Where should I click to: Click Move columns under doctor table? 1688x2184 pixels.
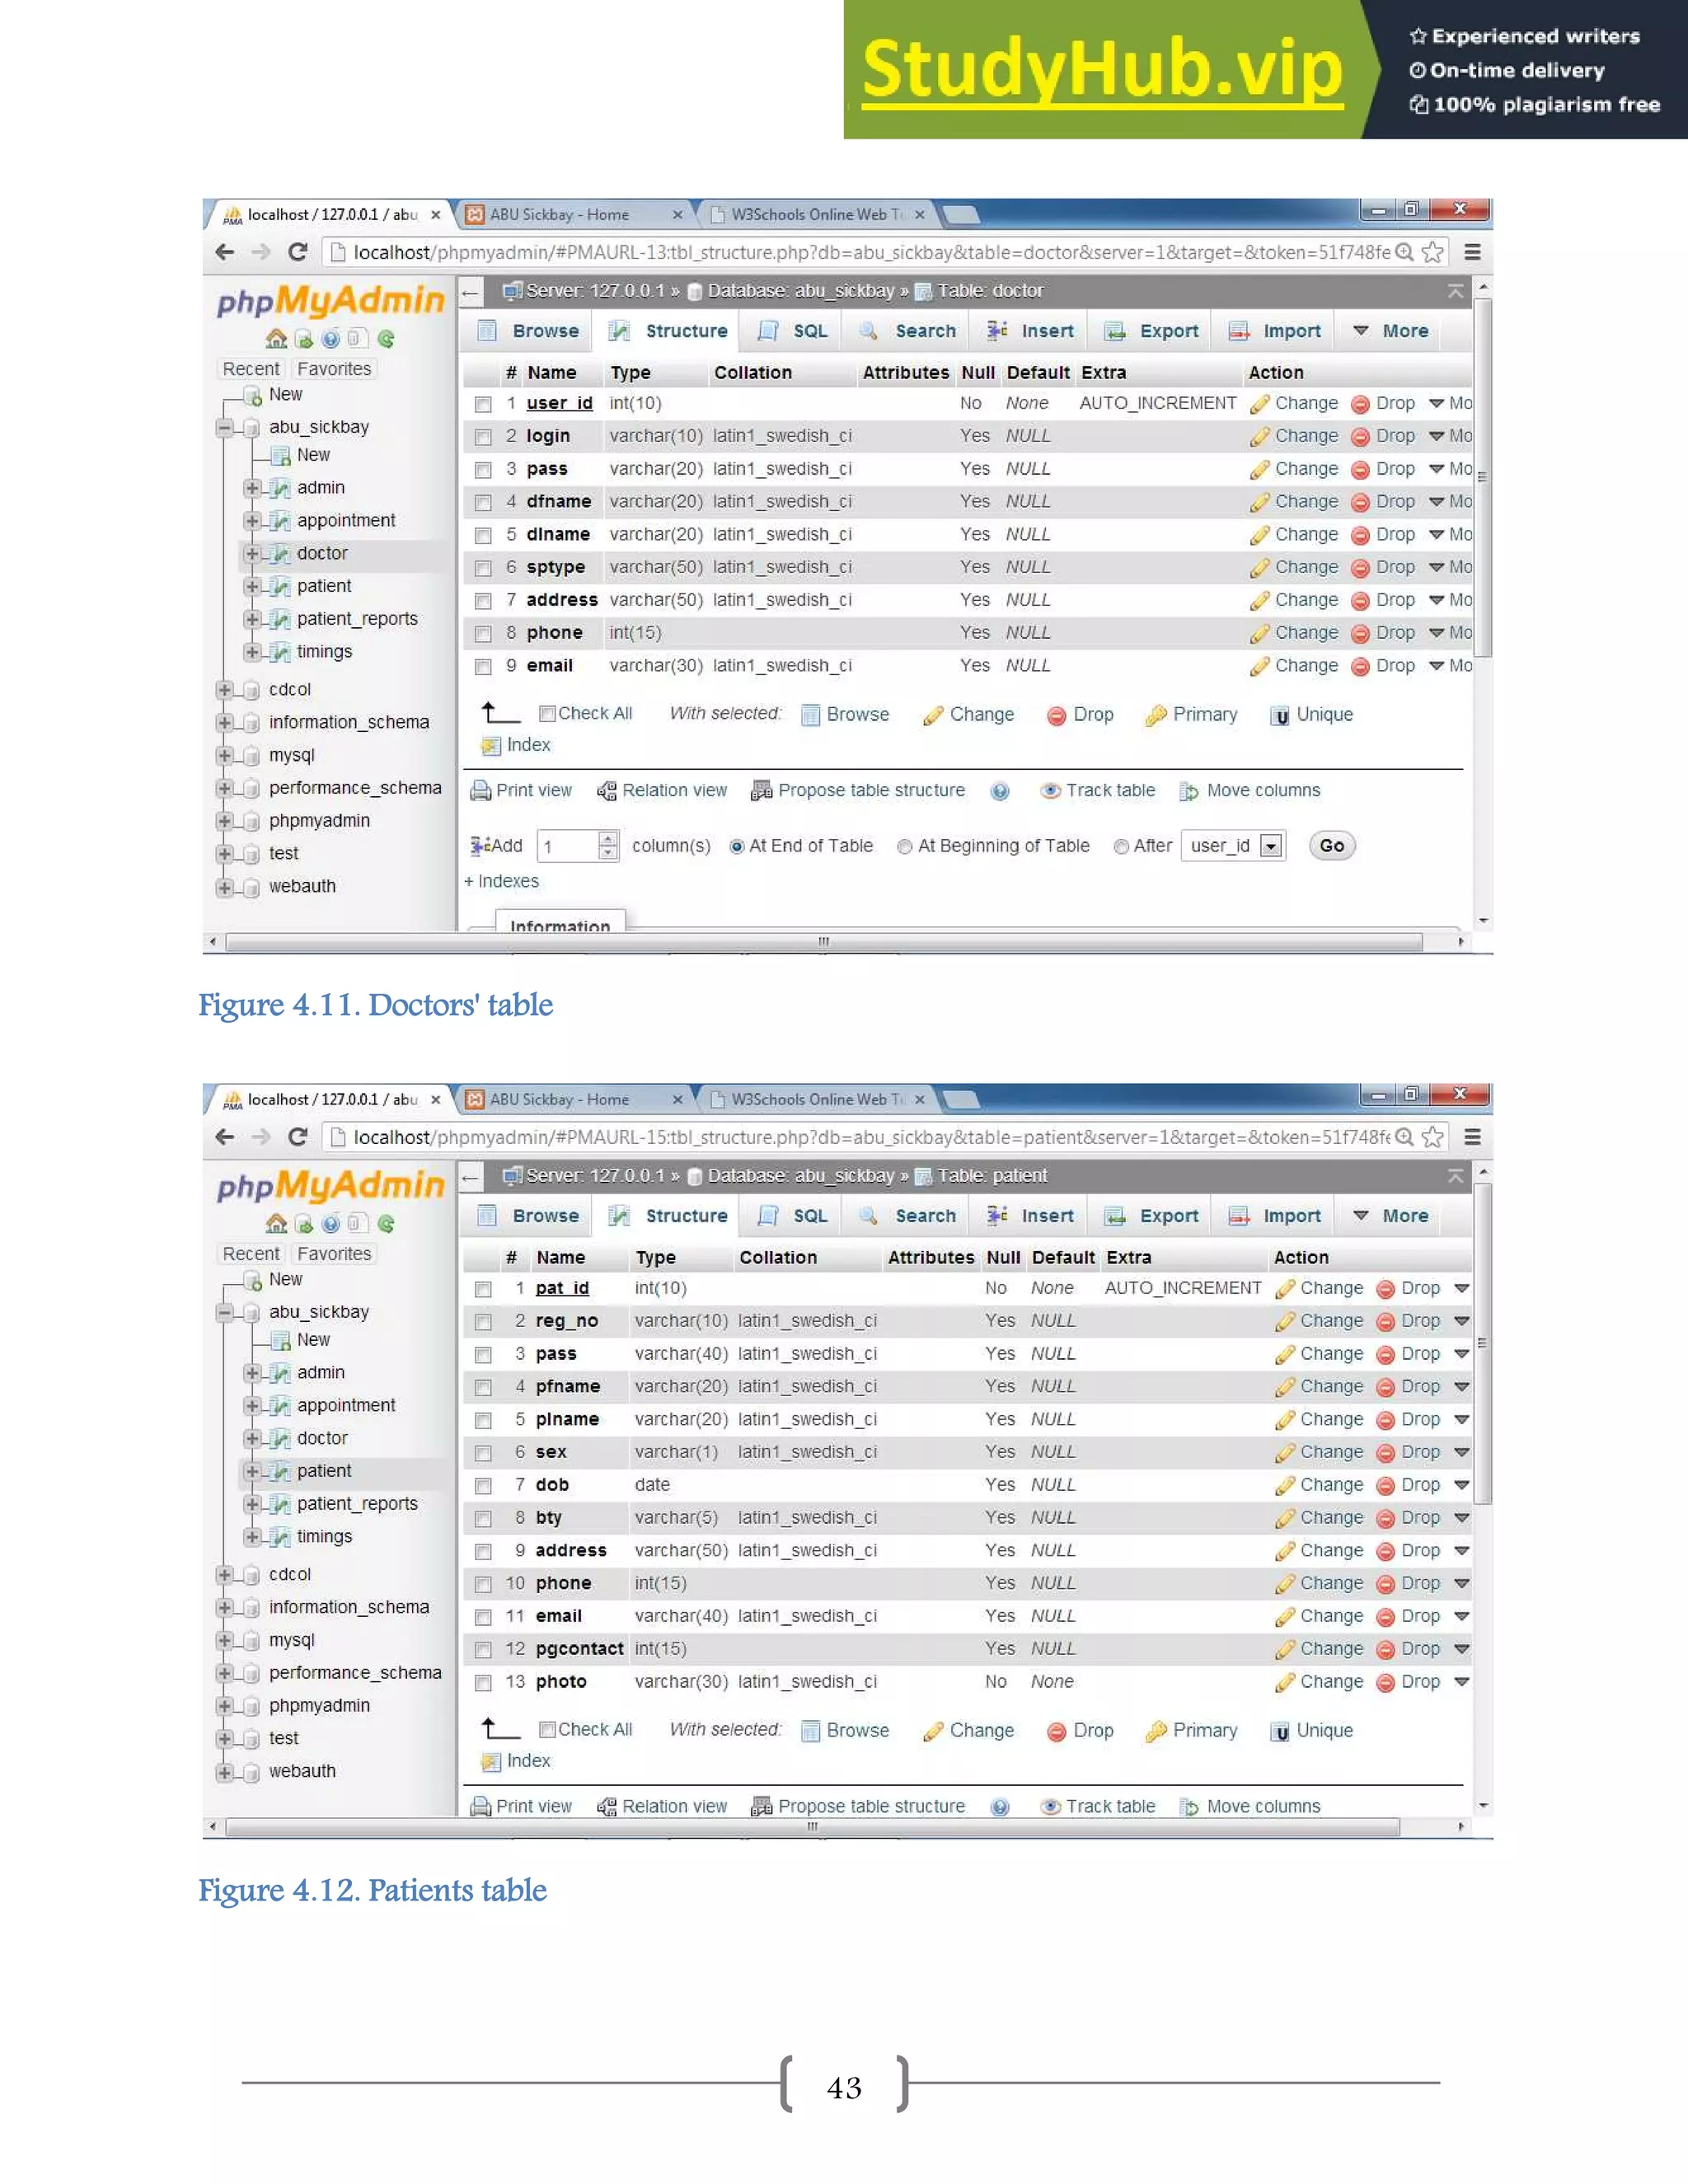point(1250,790)
